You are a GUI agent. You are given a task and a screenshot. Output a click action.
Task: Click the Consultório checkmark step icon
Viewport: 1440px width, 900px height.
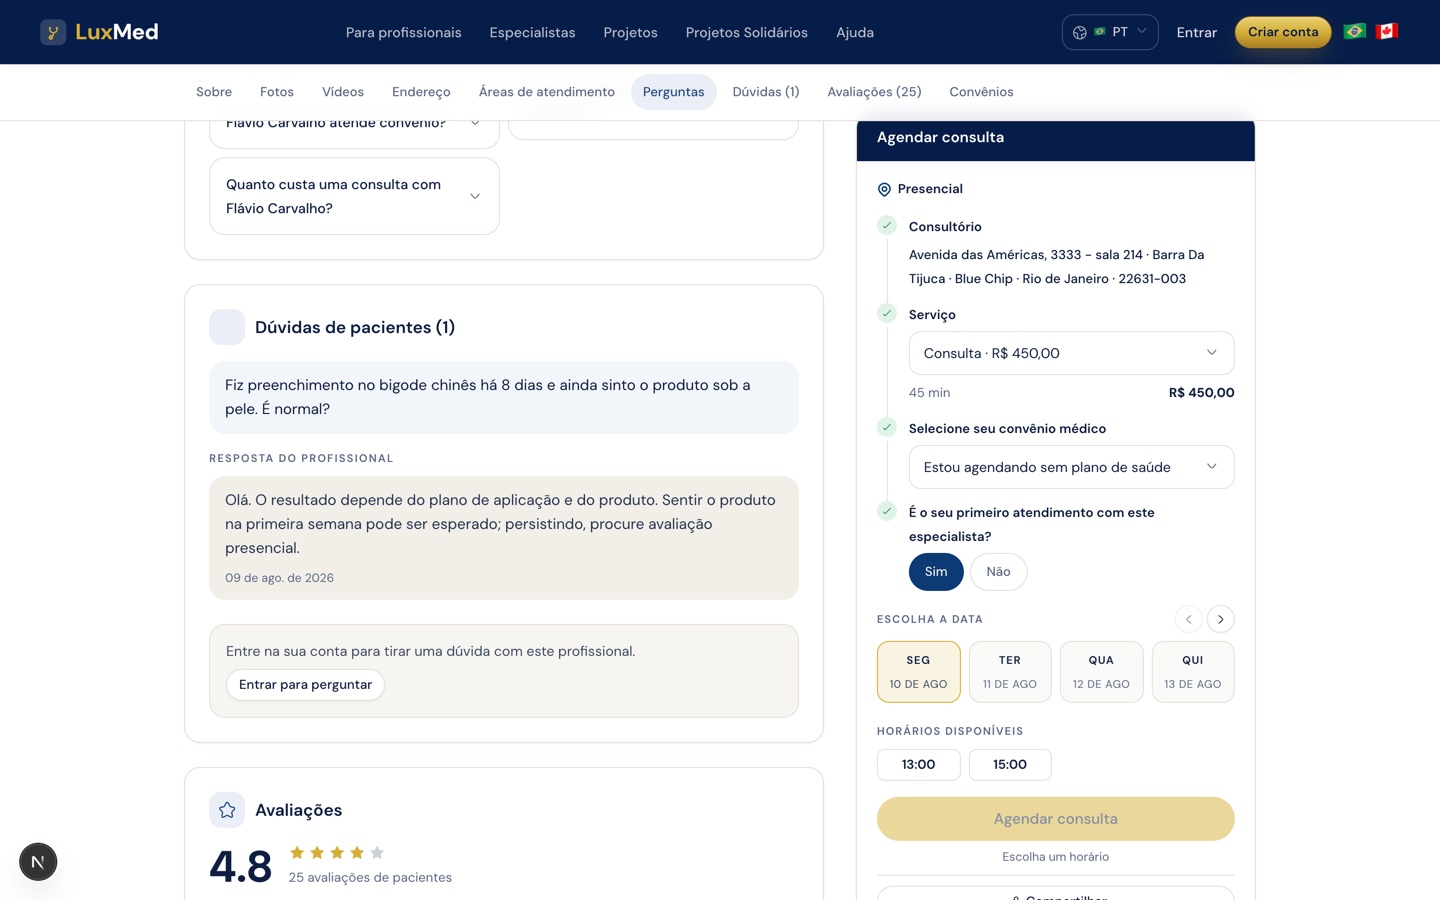(x=887, y=226)
